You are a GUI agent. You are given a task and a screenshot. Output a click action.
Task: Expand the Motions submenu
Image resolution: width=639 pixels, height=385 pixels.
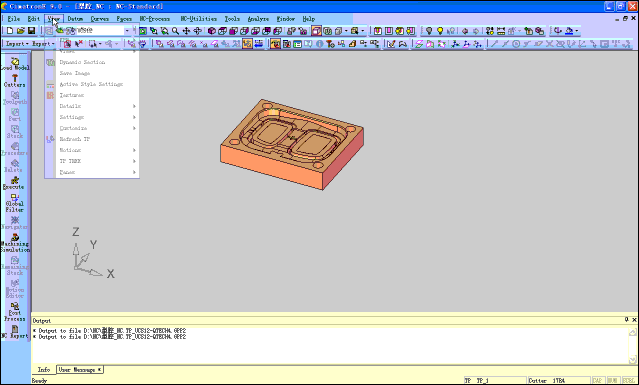click(97, 150)
